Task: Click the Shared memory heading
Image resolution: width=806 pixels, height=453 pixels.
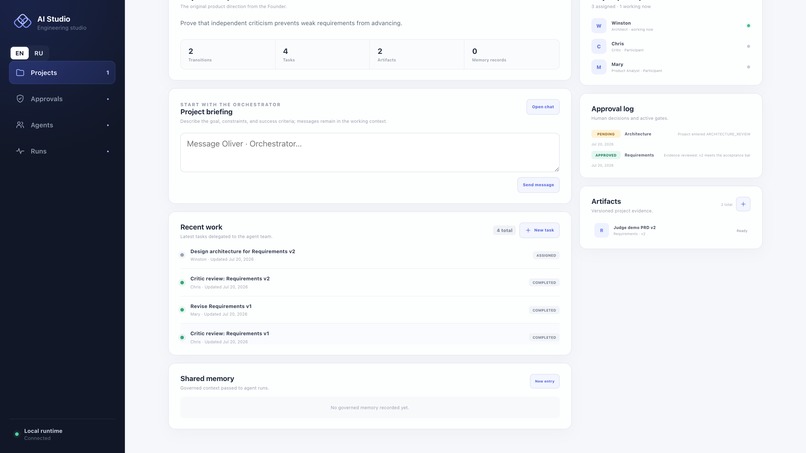Action: pos(207,378)
